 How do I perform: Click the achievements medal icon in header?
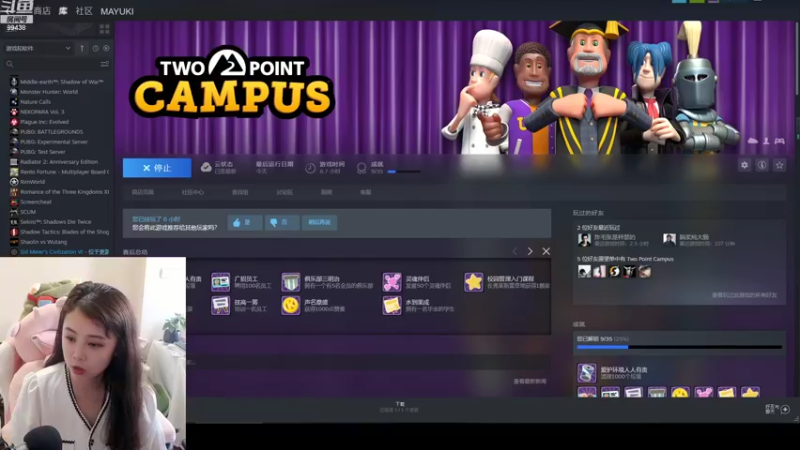point(361,168)
